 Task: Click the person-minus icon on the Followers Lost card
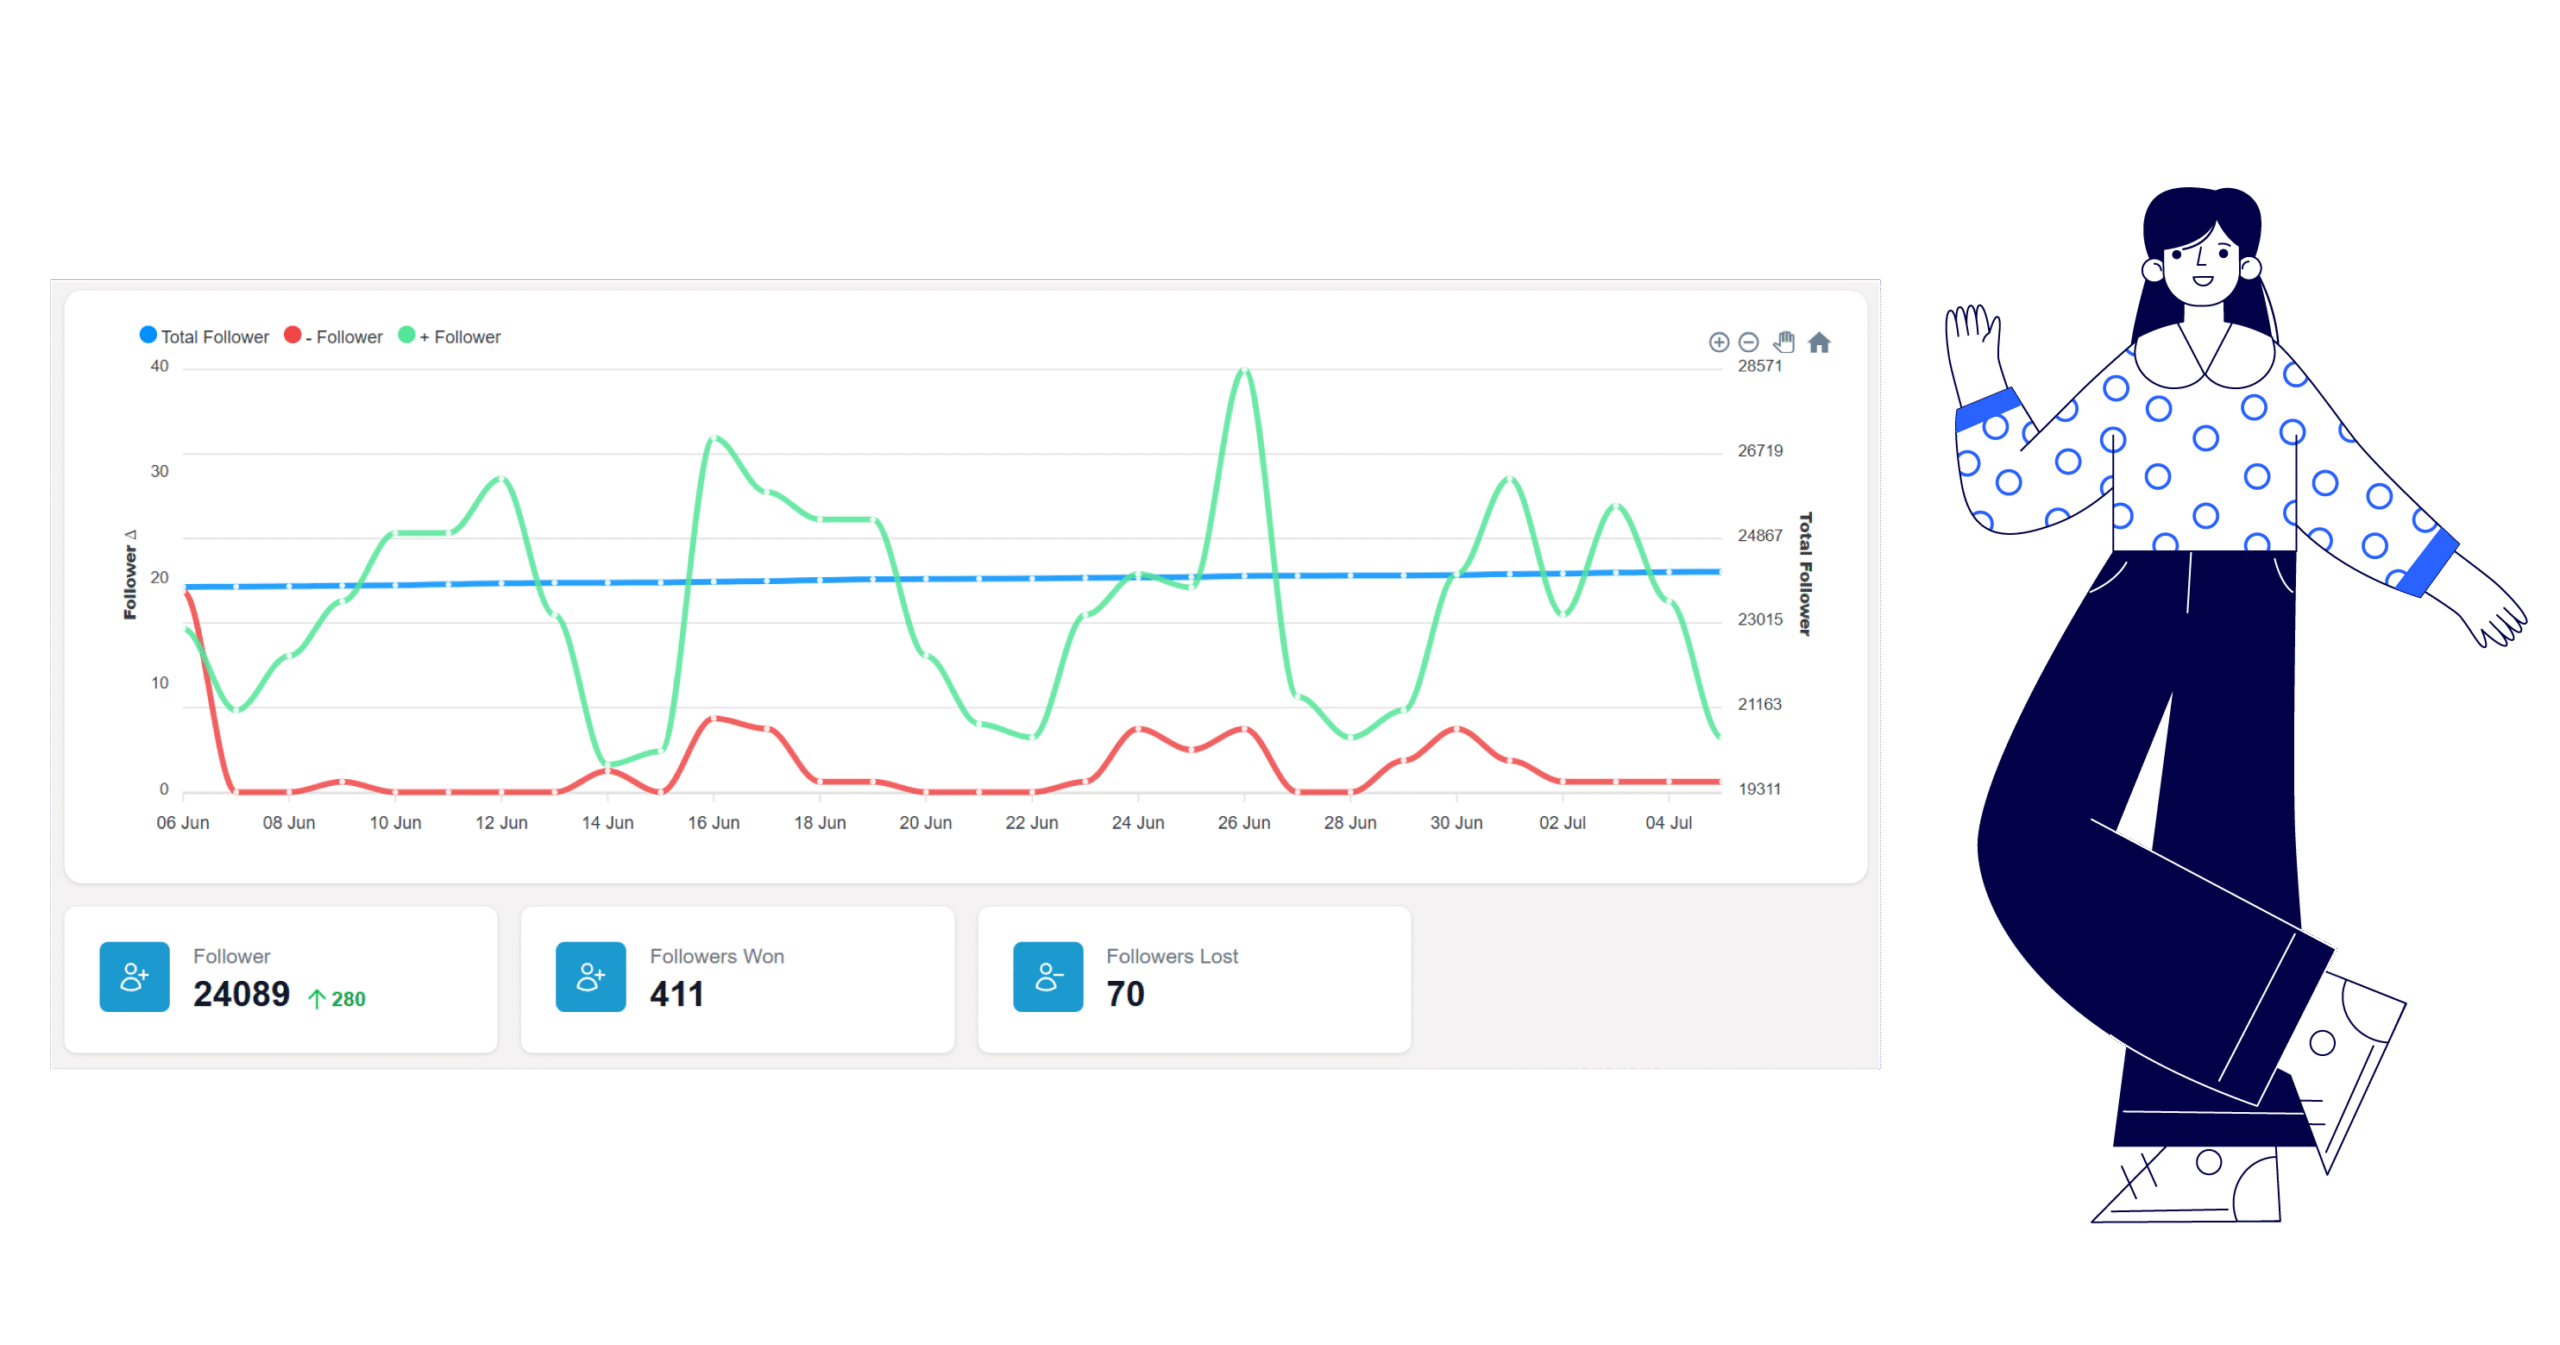(1048, 977)
